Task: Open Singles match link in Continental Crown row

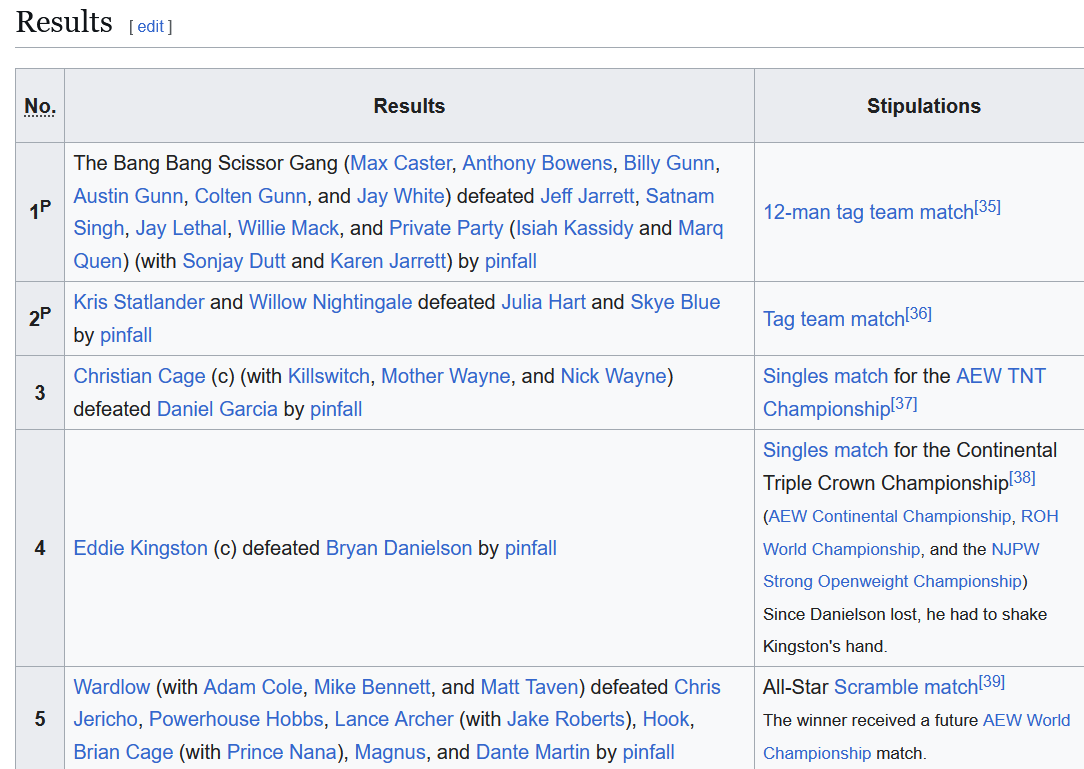Action: click(x=825, y=450)
